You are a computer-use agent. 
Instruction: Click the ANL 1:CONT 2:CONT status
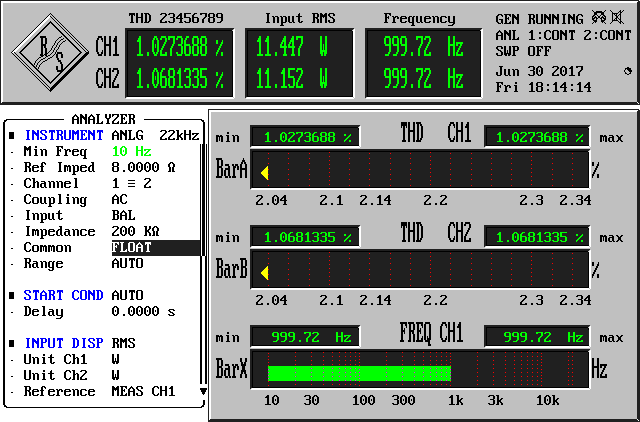[564, 35]
